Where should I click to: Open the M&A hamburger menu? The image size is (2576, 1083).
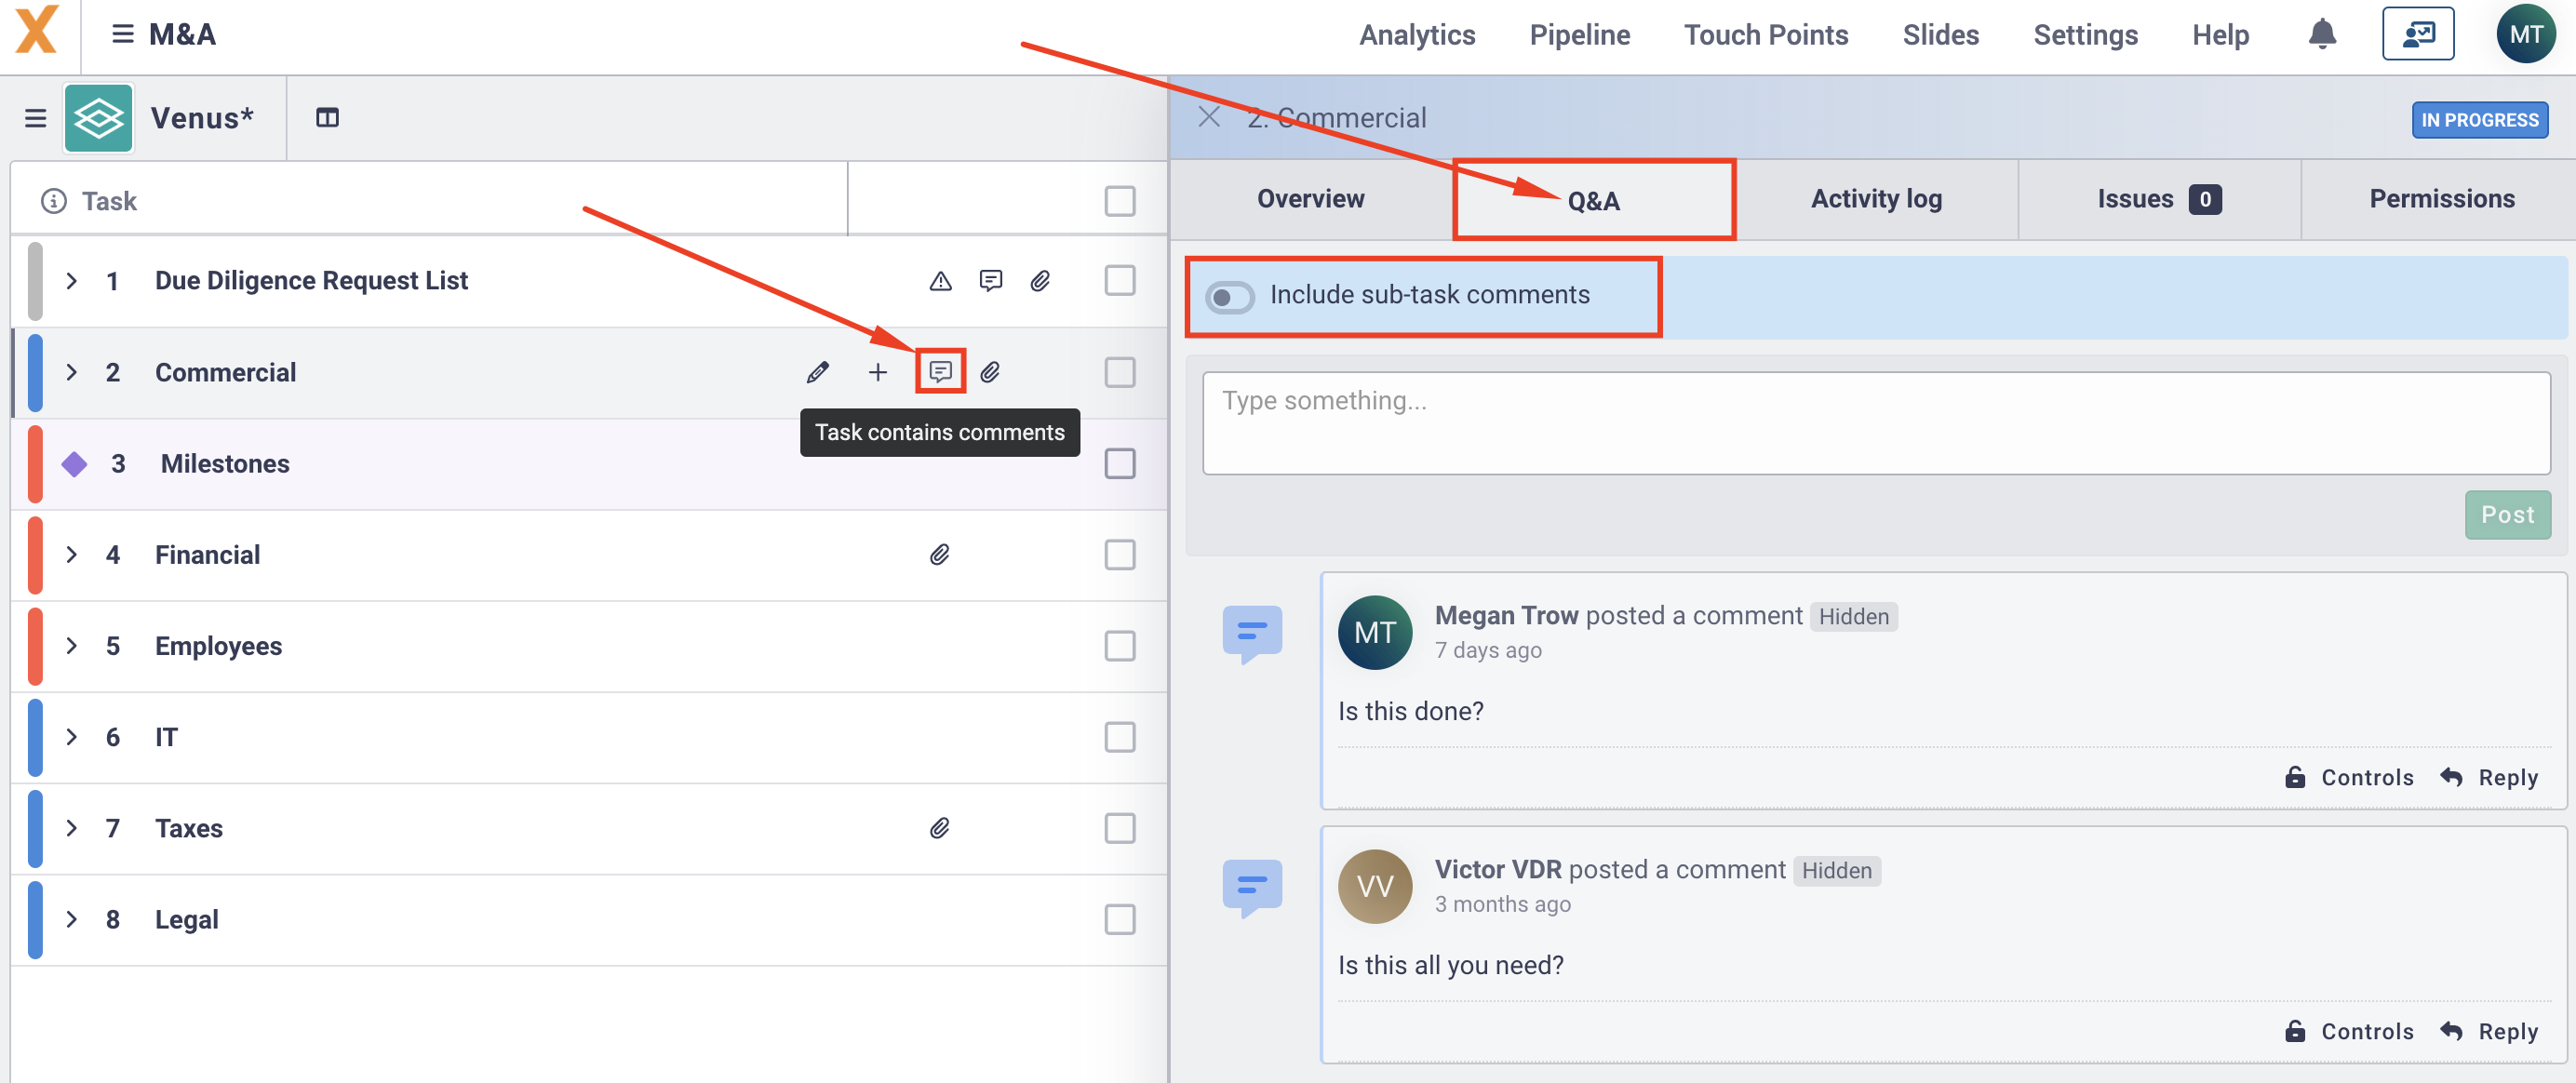click(122, 35)
